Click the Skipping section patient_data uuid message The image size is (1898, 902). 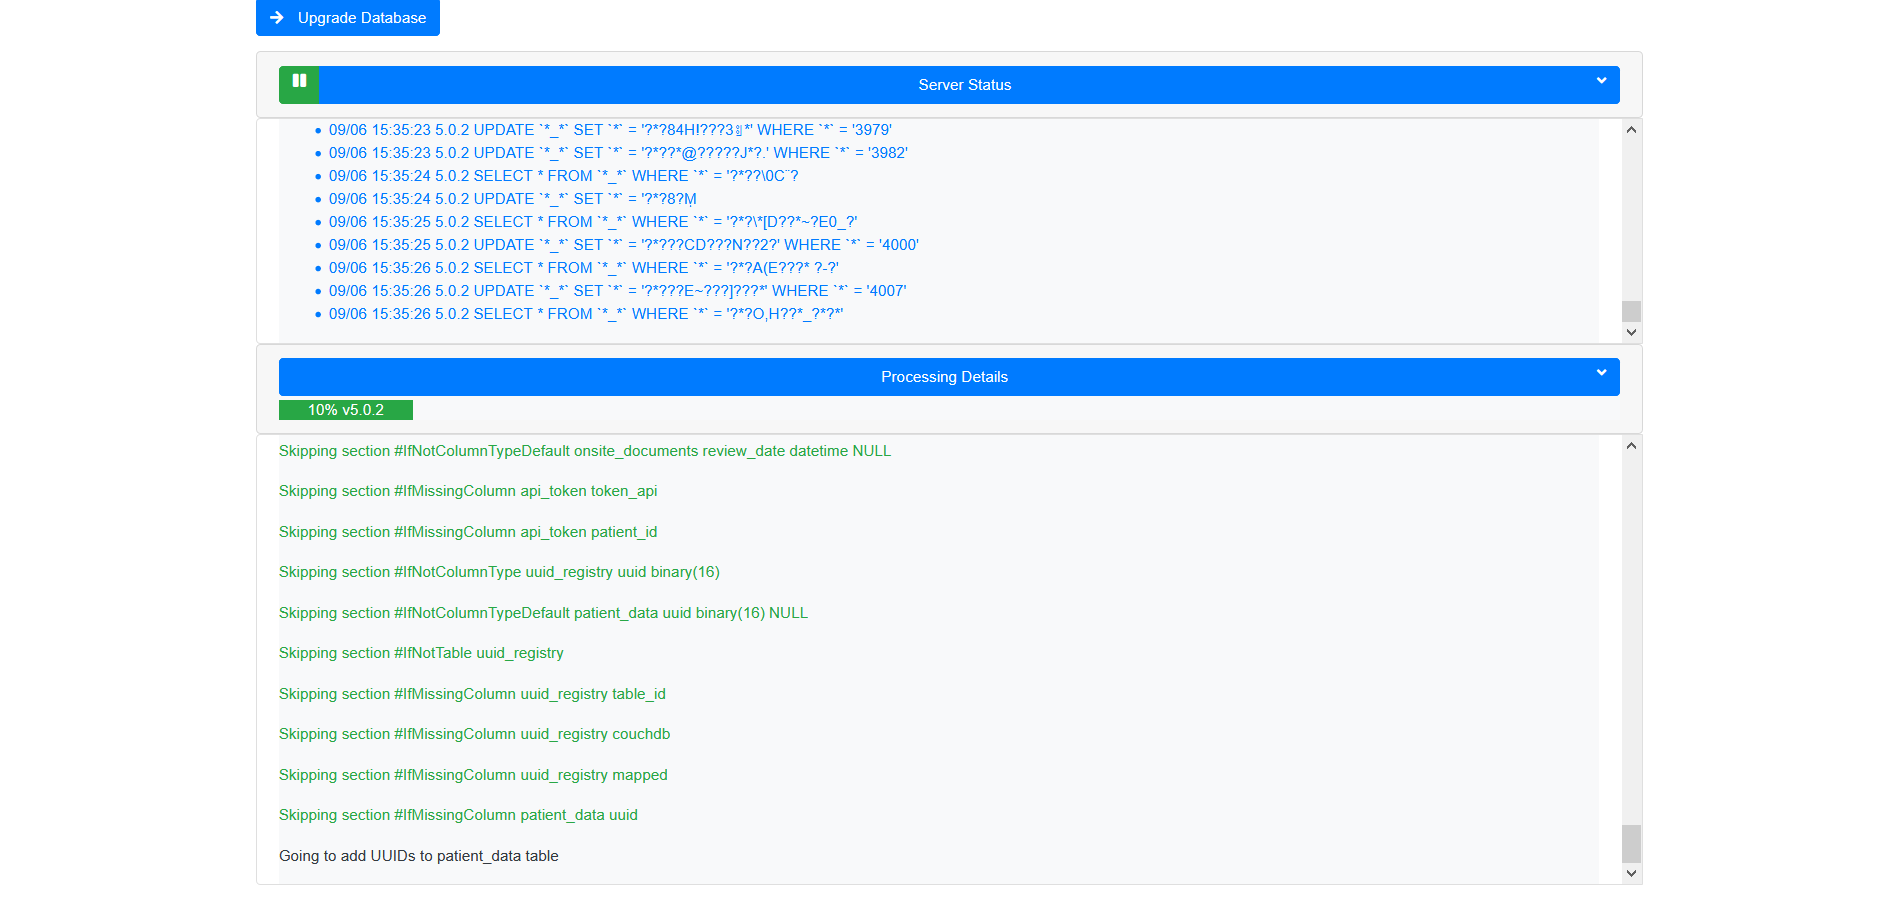(x=458, y=815)
